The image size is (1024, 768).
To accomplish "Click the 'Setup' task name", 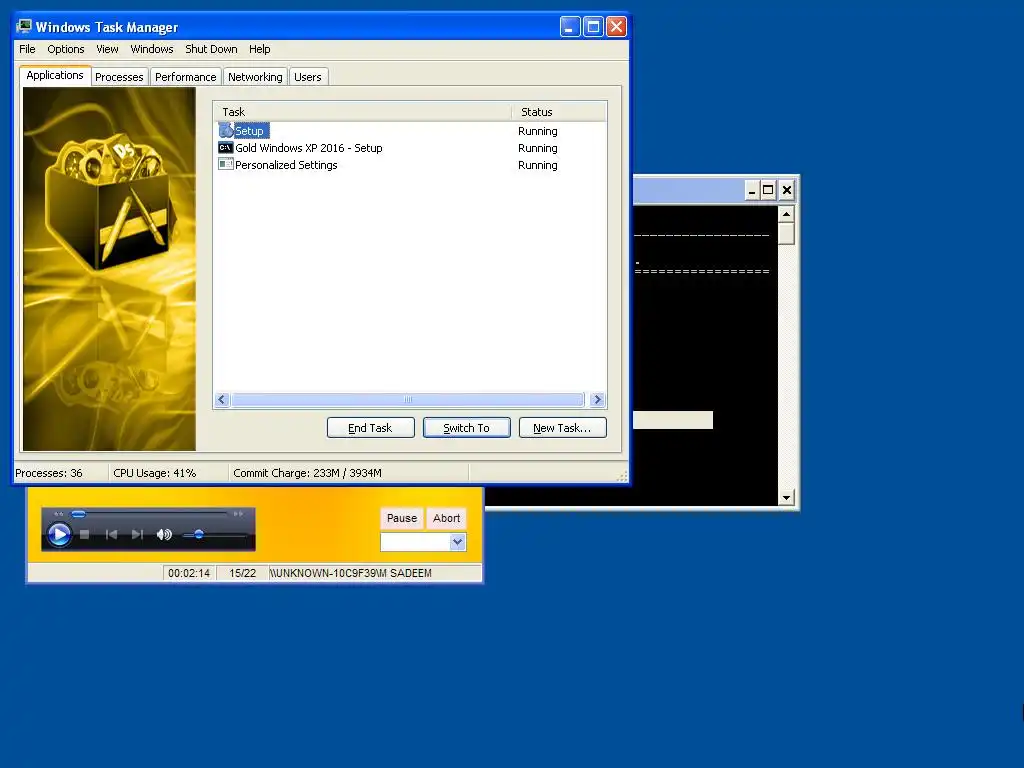I will [249, 131].
